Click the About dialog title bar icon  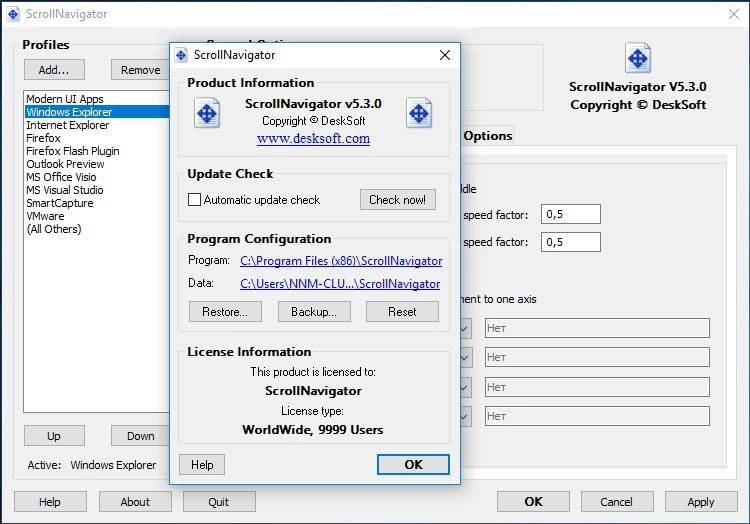click(181, 55)
